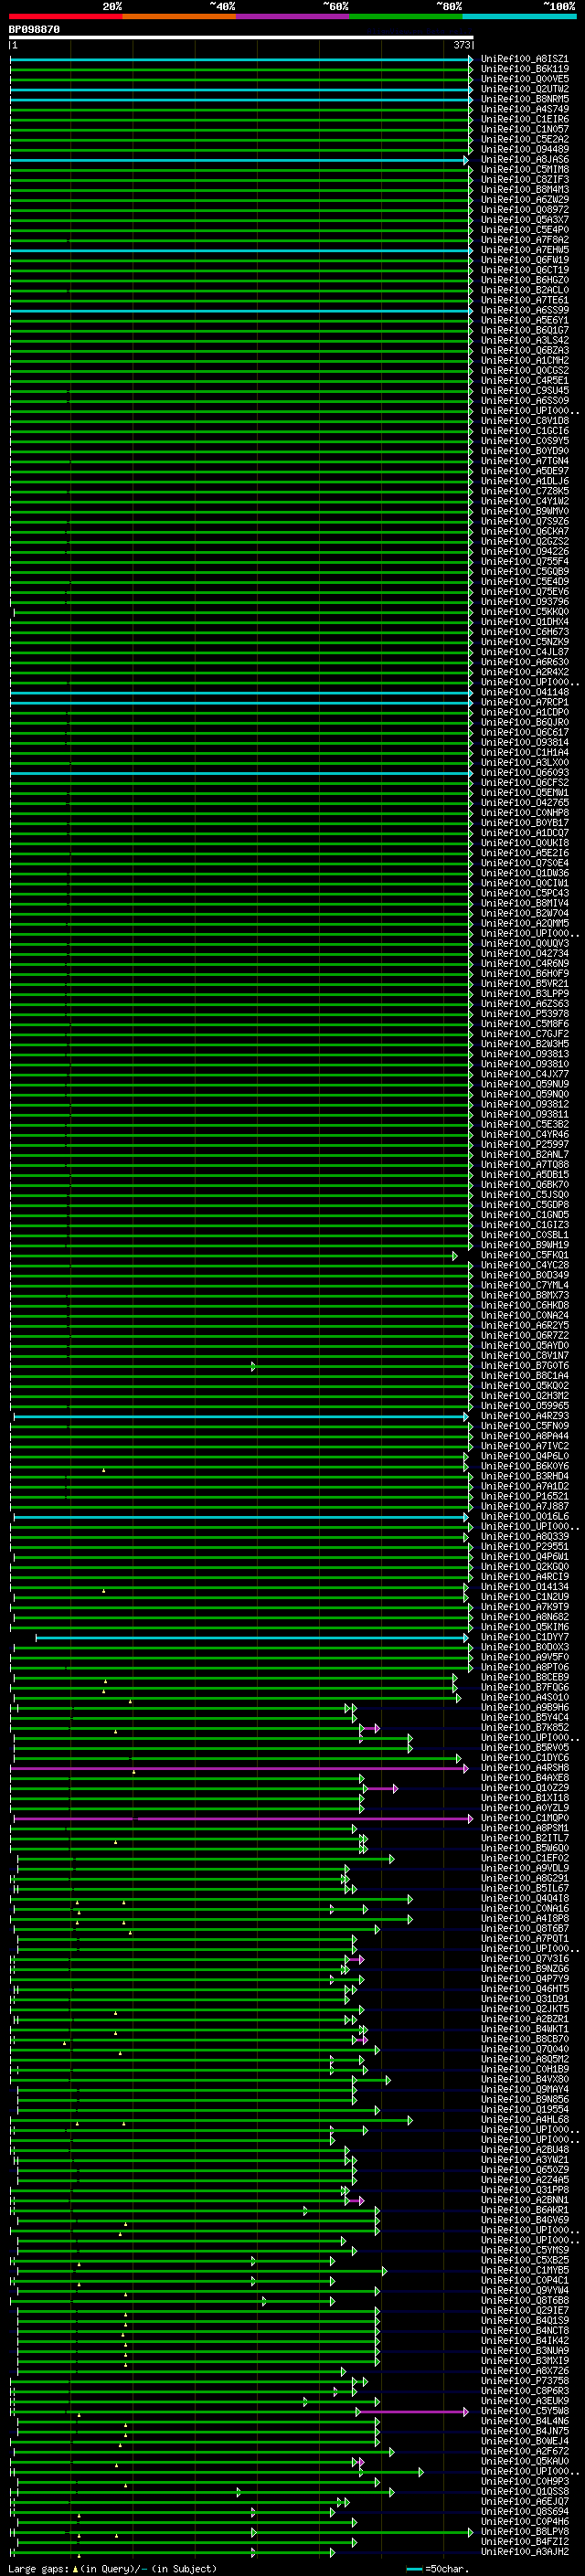Open hit UniRef100_Q2UTW2

525,89
